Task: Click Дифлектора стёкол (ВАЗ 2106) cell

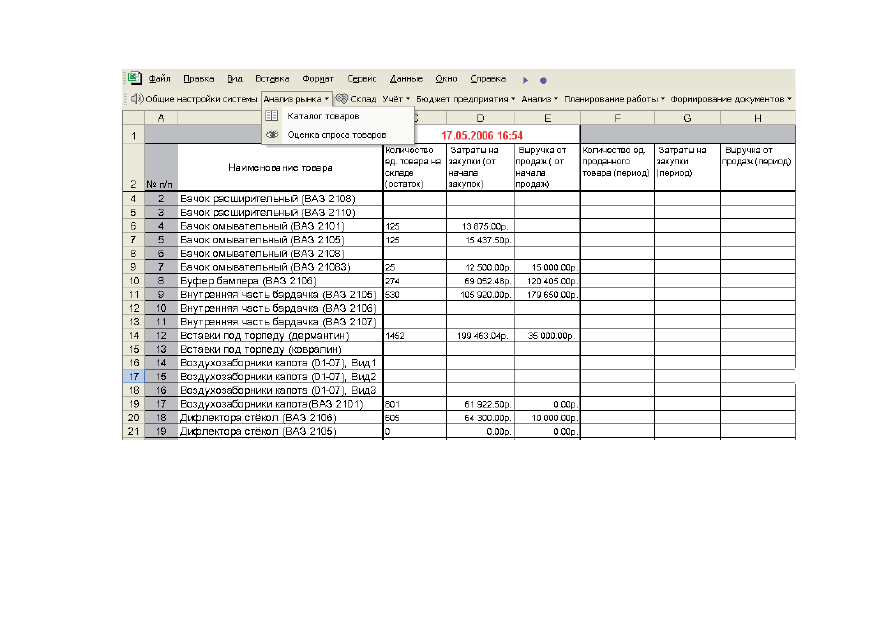Action: click(x=280, y=418)
